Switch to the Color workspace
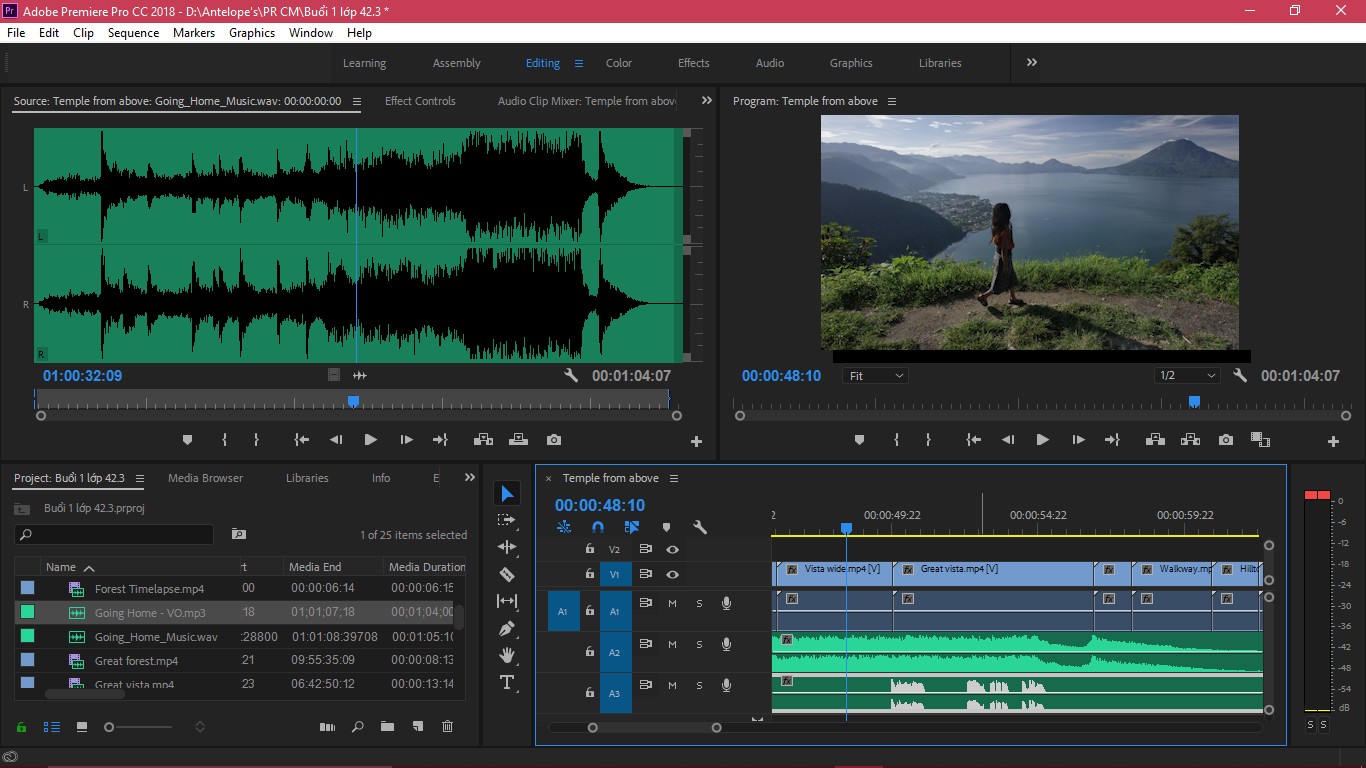The image size is (1366, 768). pos(619,63)
